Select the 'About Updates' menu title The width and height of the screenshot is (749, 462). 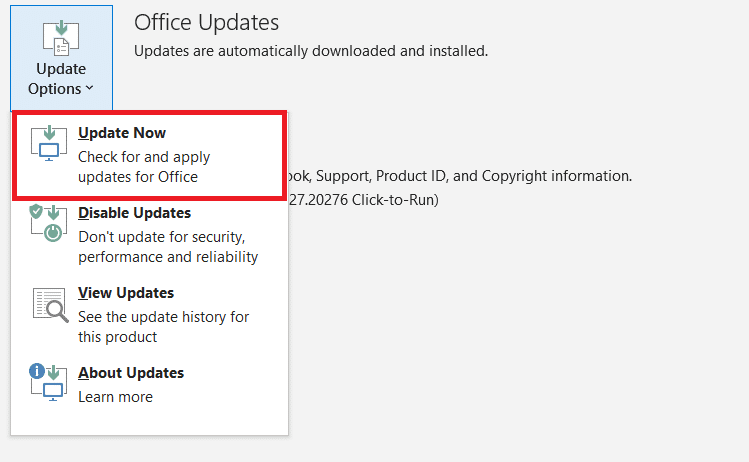point(131,373)
